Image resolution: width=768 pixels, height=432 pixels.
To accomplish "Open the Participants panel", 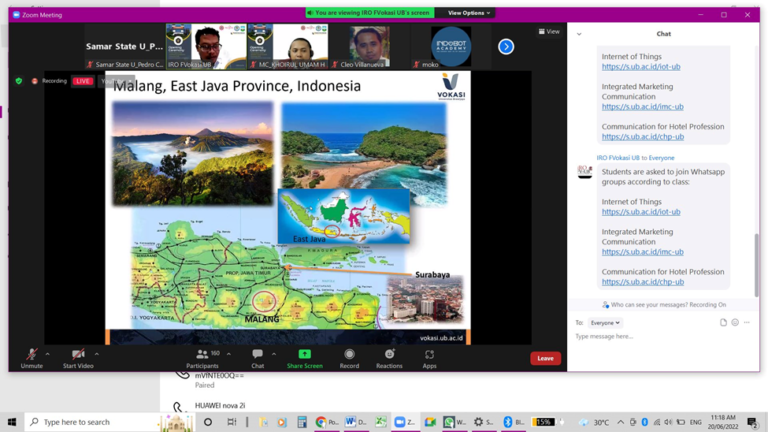I will 202,358.
